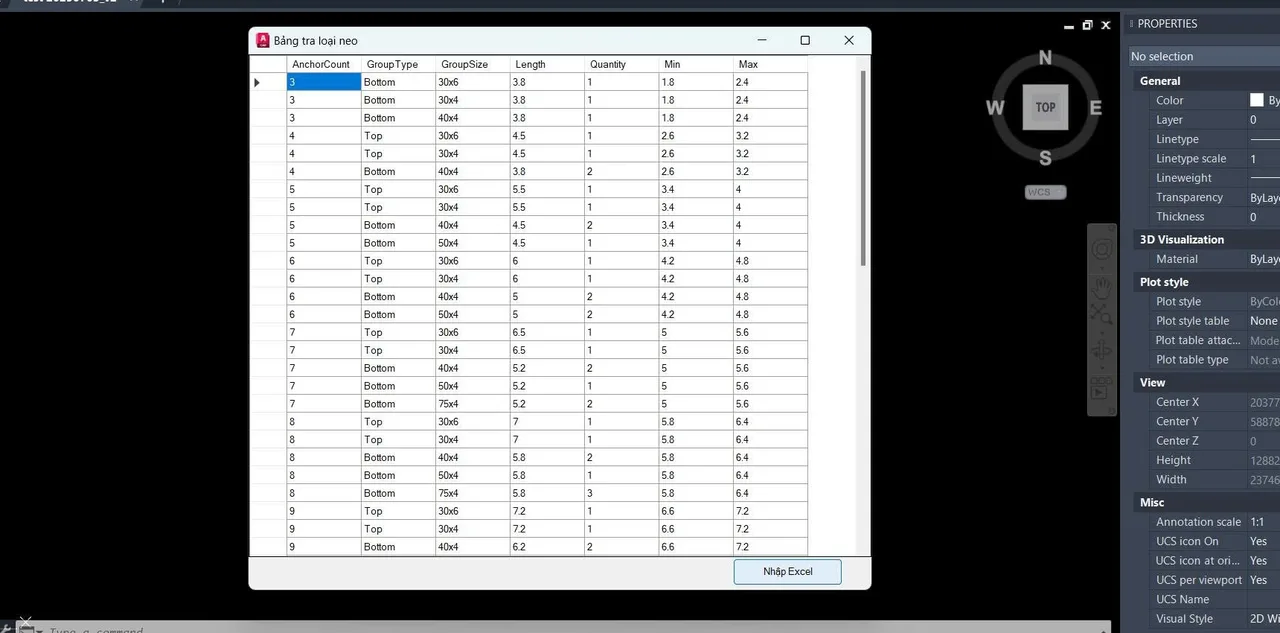
Task: Click the Layer property value 0
Action: [1253, 120]
